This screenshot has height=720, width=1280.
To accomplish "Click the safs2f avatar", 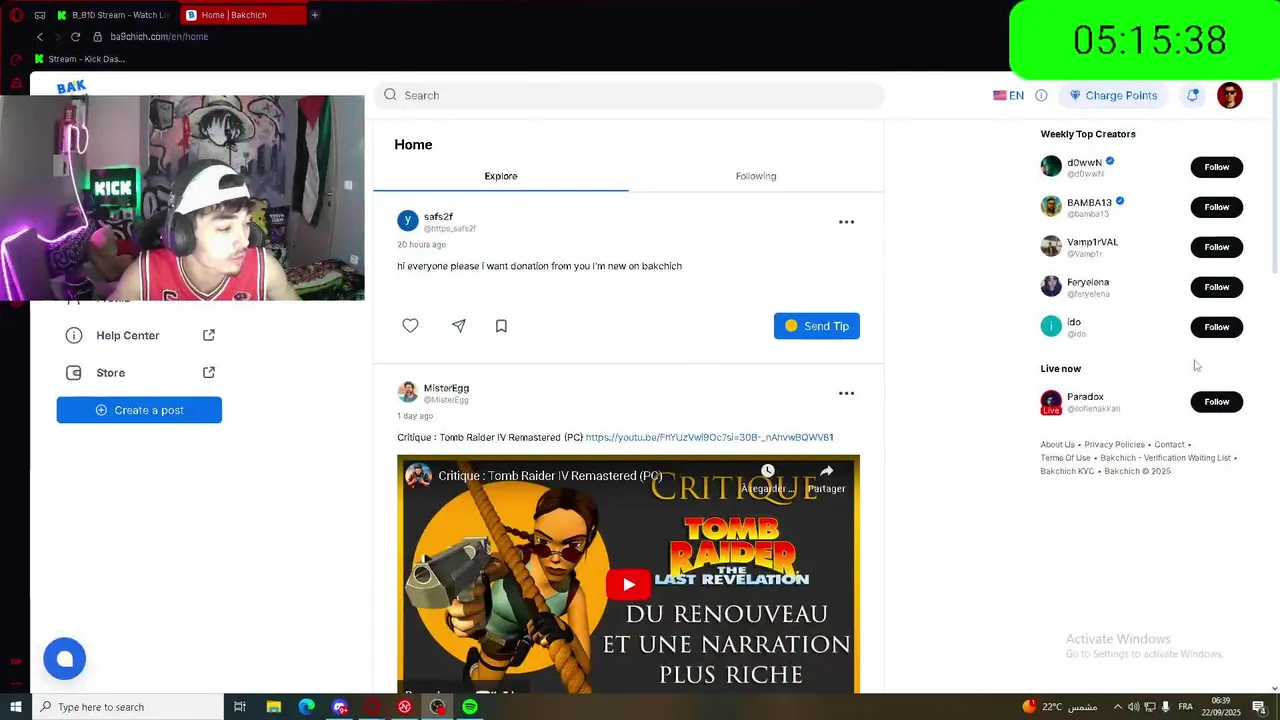I will click(x=407, y=221).
